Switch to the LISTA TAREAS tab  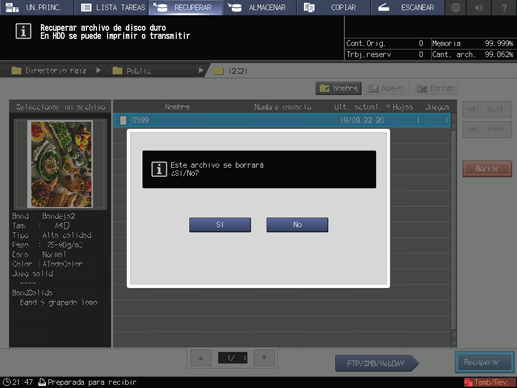tap(111, 7)
